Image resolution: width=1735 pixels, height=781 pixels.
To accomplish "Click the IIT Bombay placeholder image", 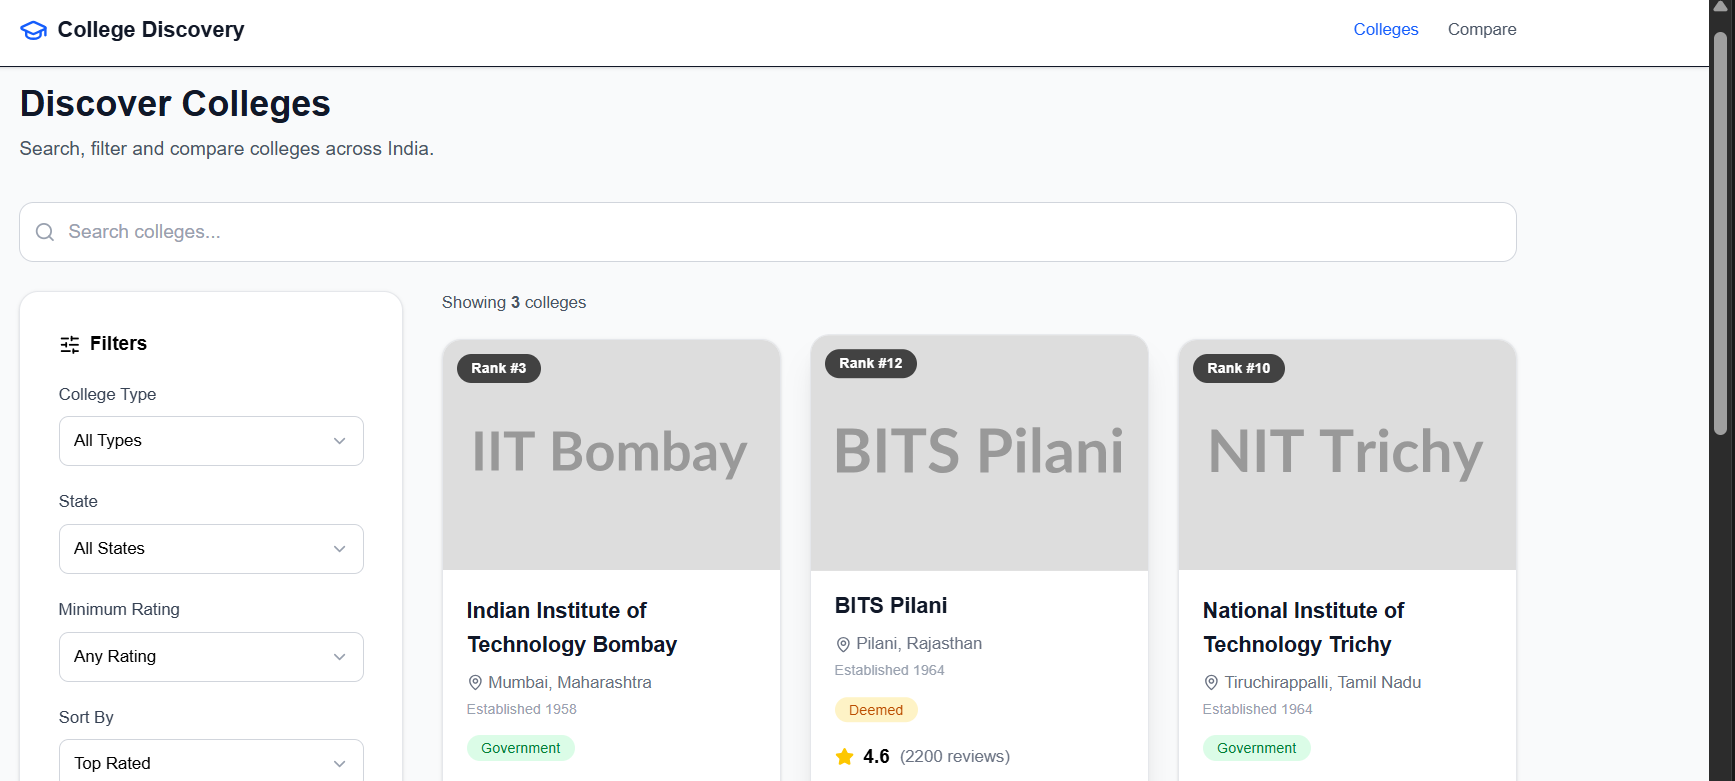I will [x=611, y=455].
